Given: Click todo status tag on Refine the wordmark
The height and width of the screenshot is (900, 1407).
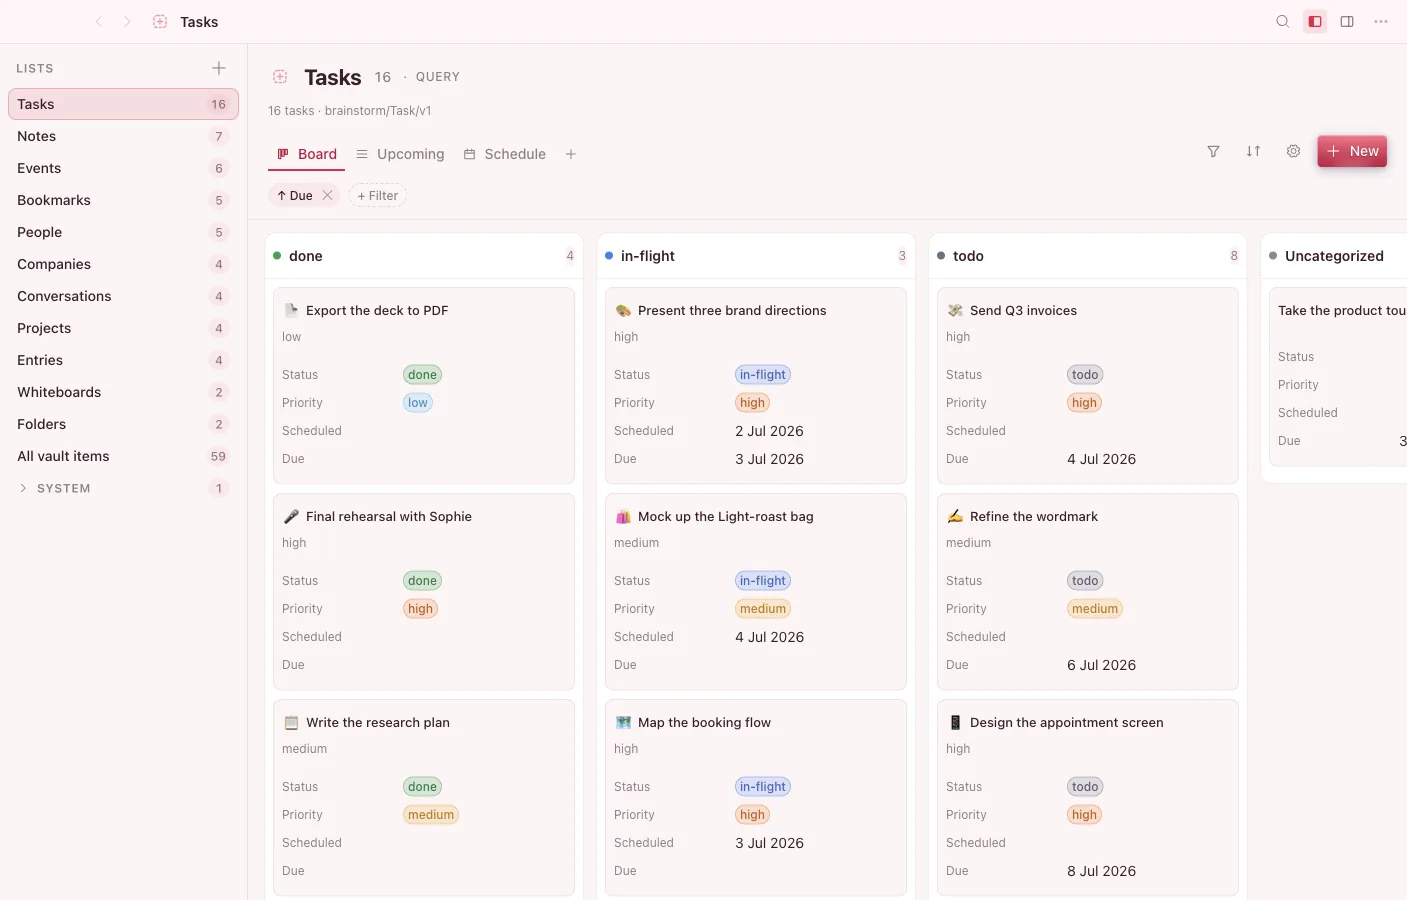Looking at the screenshot, I should 1085,581.
